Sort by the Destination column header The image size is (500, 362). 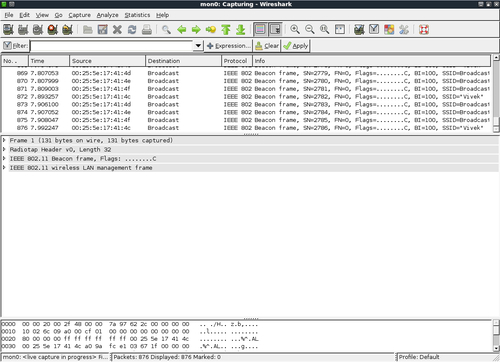point(183,61)
